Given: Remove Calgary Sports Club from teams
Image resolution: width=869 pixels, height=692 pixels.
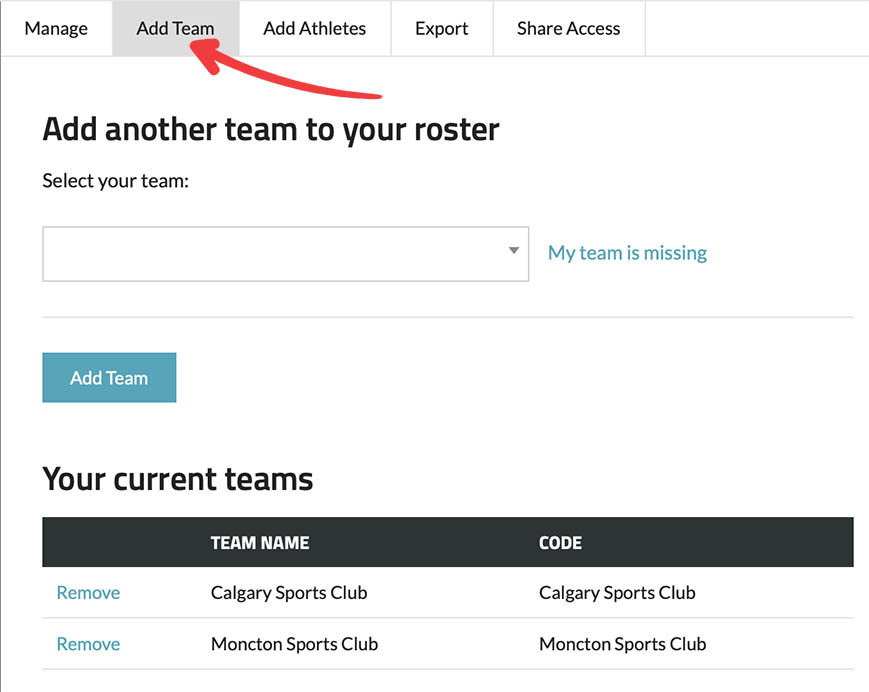Looking at the screenshot, I should [88, 593].
